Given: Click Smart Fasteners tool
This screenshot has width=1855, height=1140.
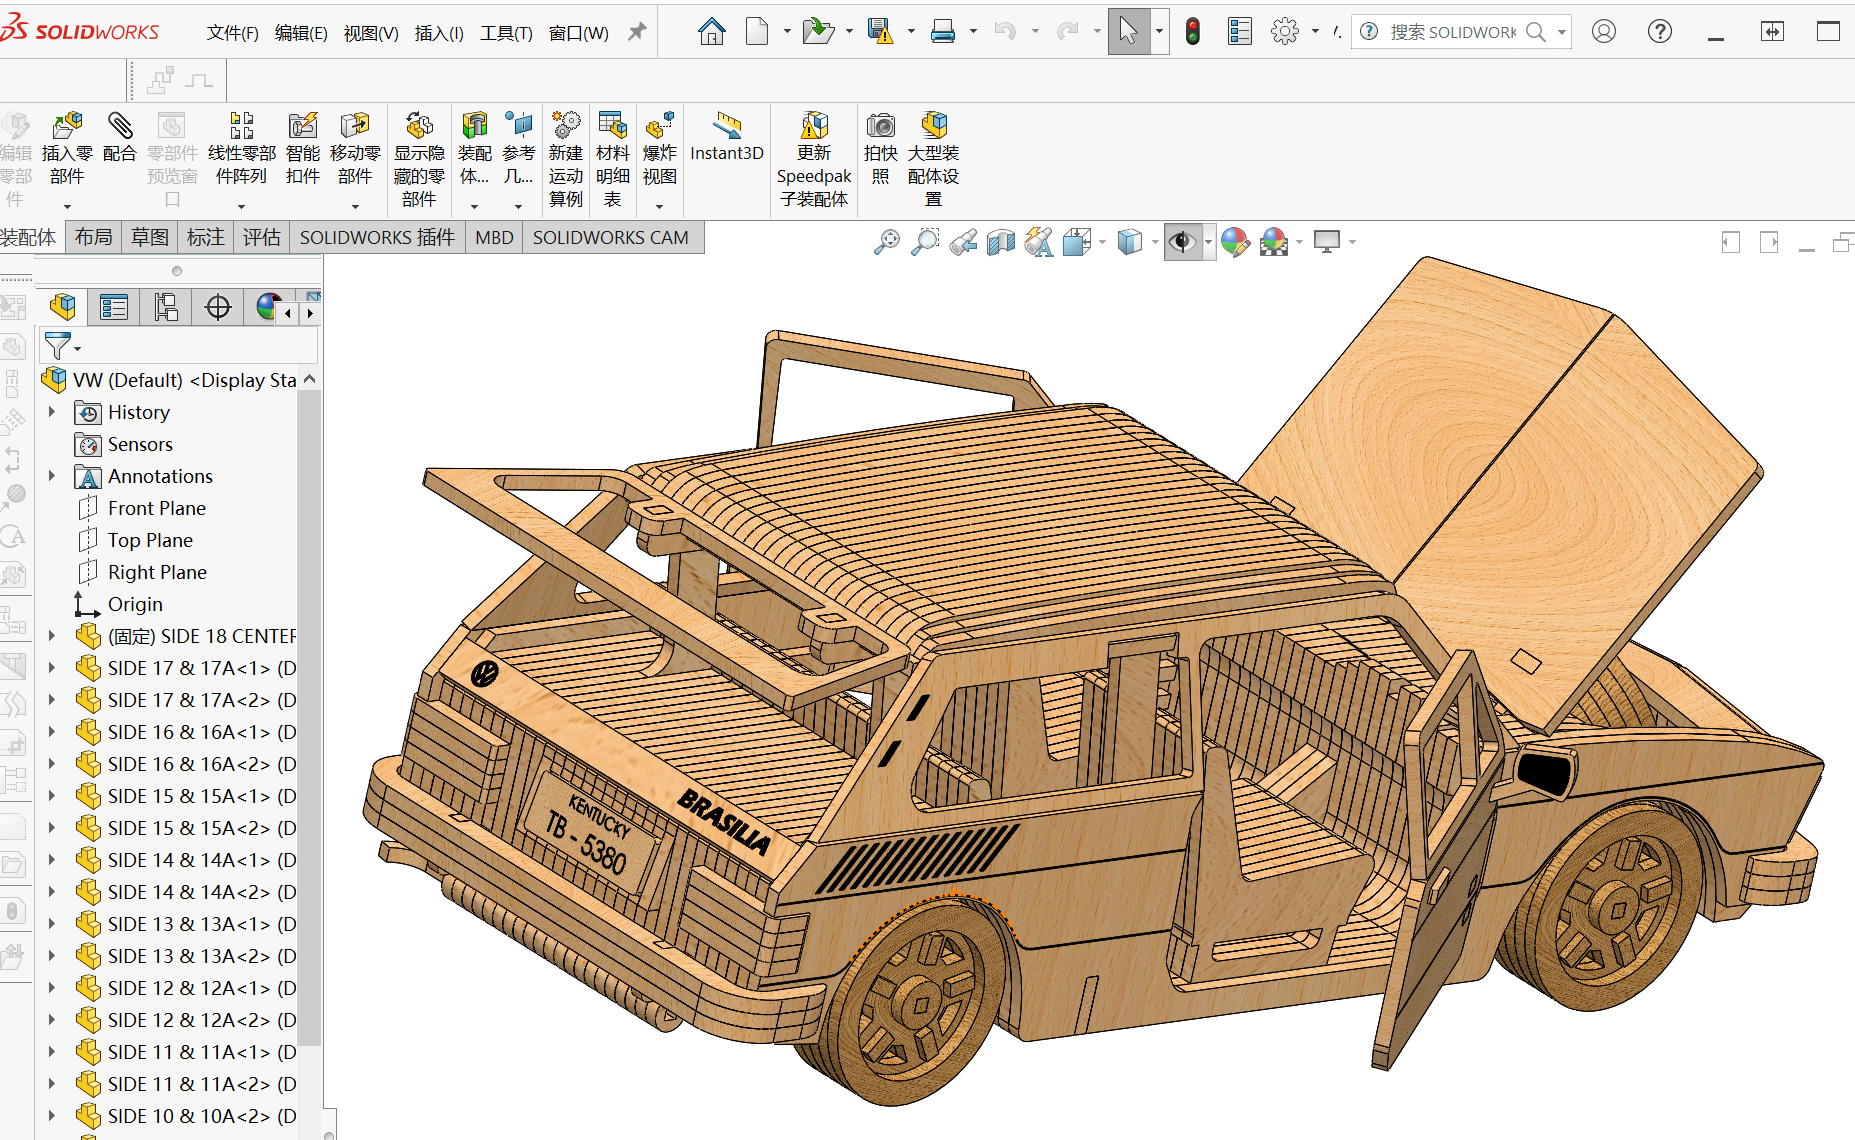Looking at the screenshot, I should coord(303,147).
